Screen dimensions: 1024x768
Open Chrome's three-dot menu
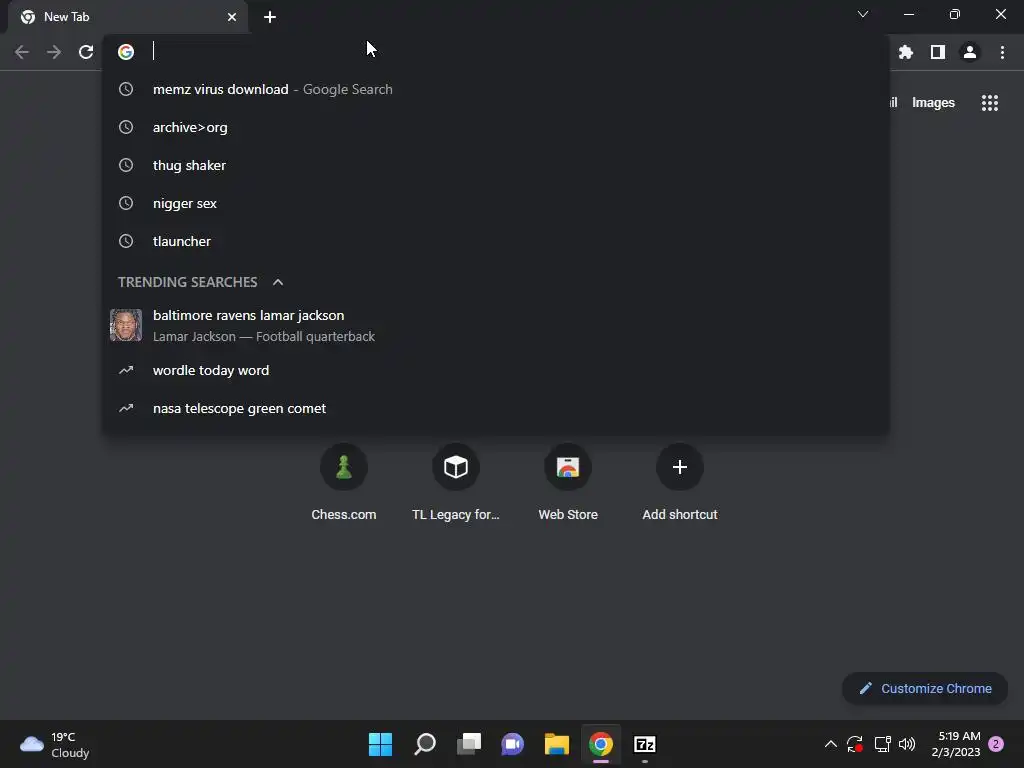pyautogui.click(x=1002, y=52)
